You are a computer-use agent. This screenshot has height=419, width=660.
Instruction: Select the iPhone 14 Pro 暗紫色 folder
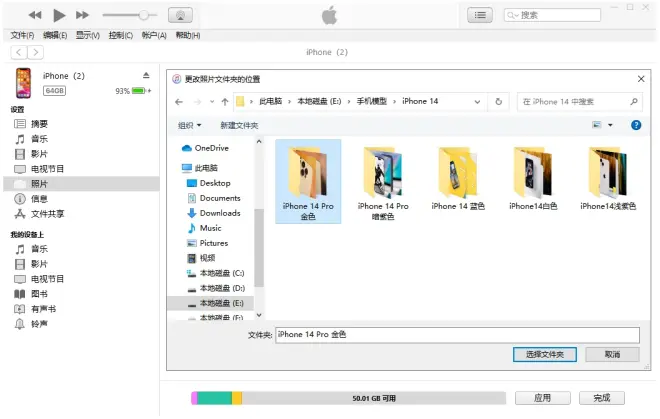tap(383, 184)
